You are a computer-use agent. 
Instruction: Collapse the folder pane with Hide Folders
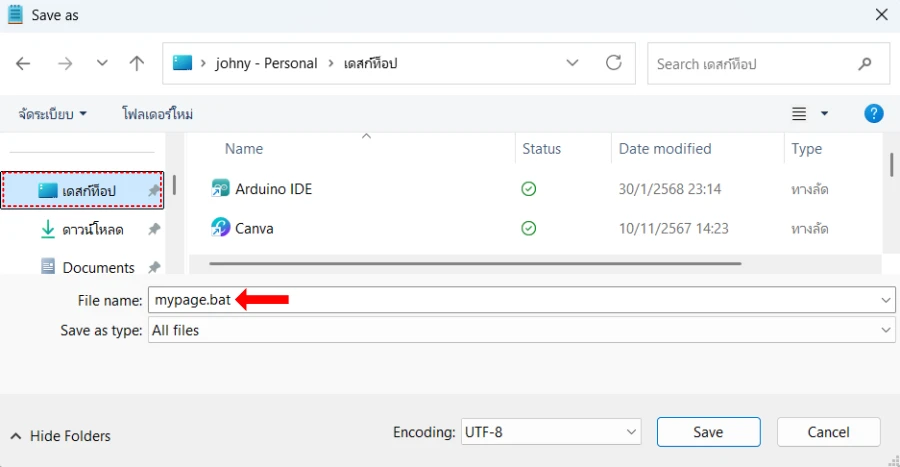(x=60, y=436)
